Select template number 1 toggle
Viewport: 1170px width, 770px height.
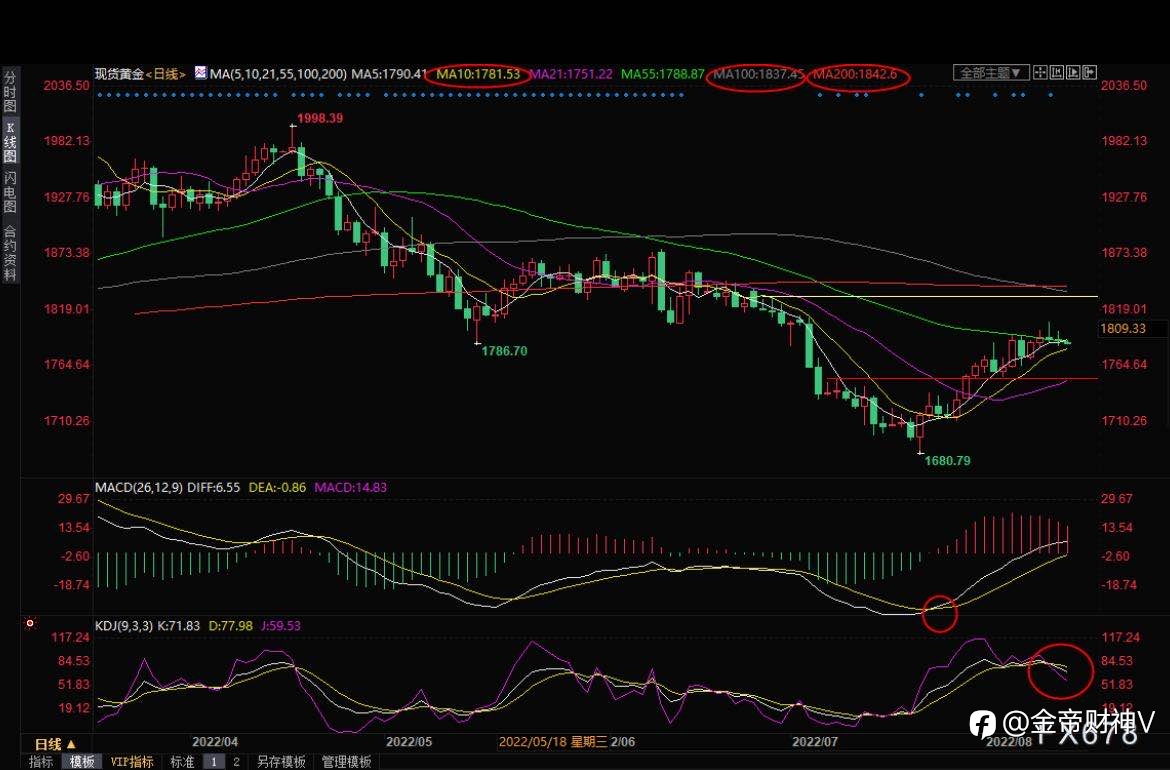[213, 762]
